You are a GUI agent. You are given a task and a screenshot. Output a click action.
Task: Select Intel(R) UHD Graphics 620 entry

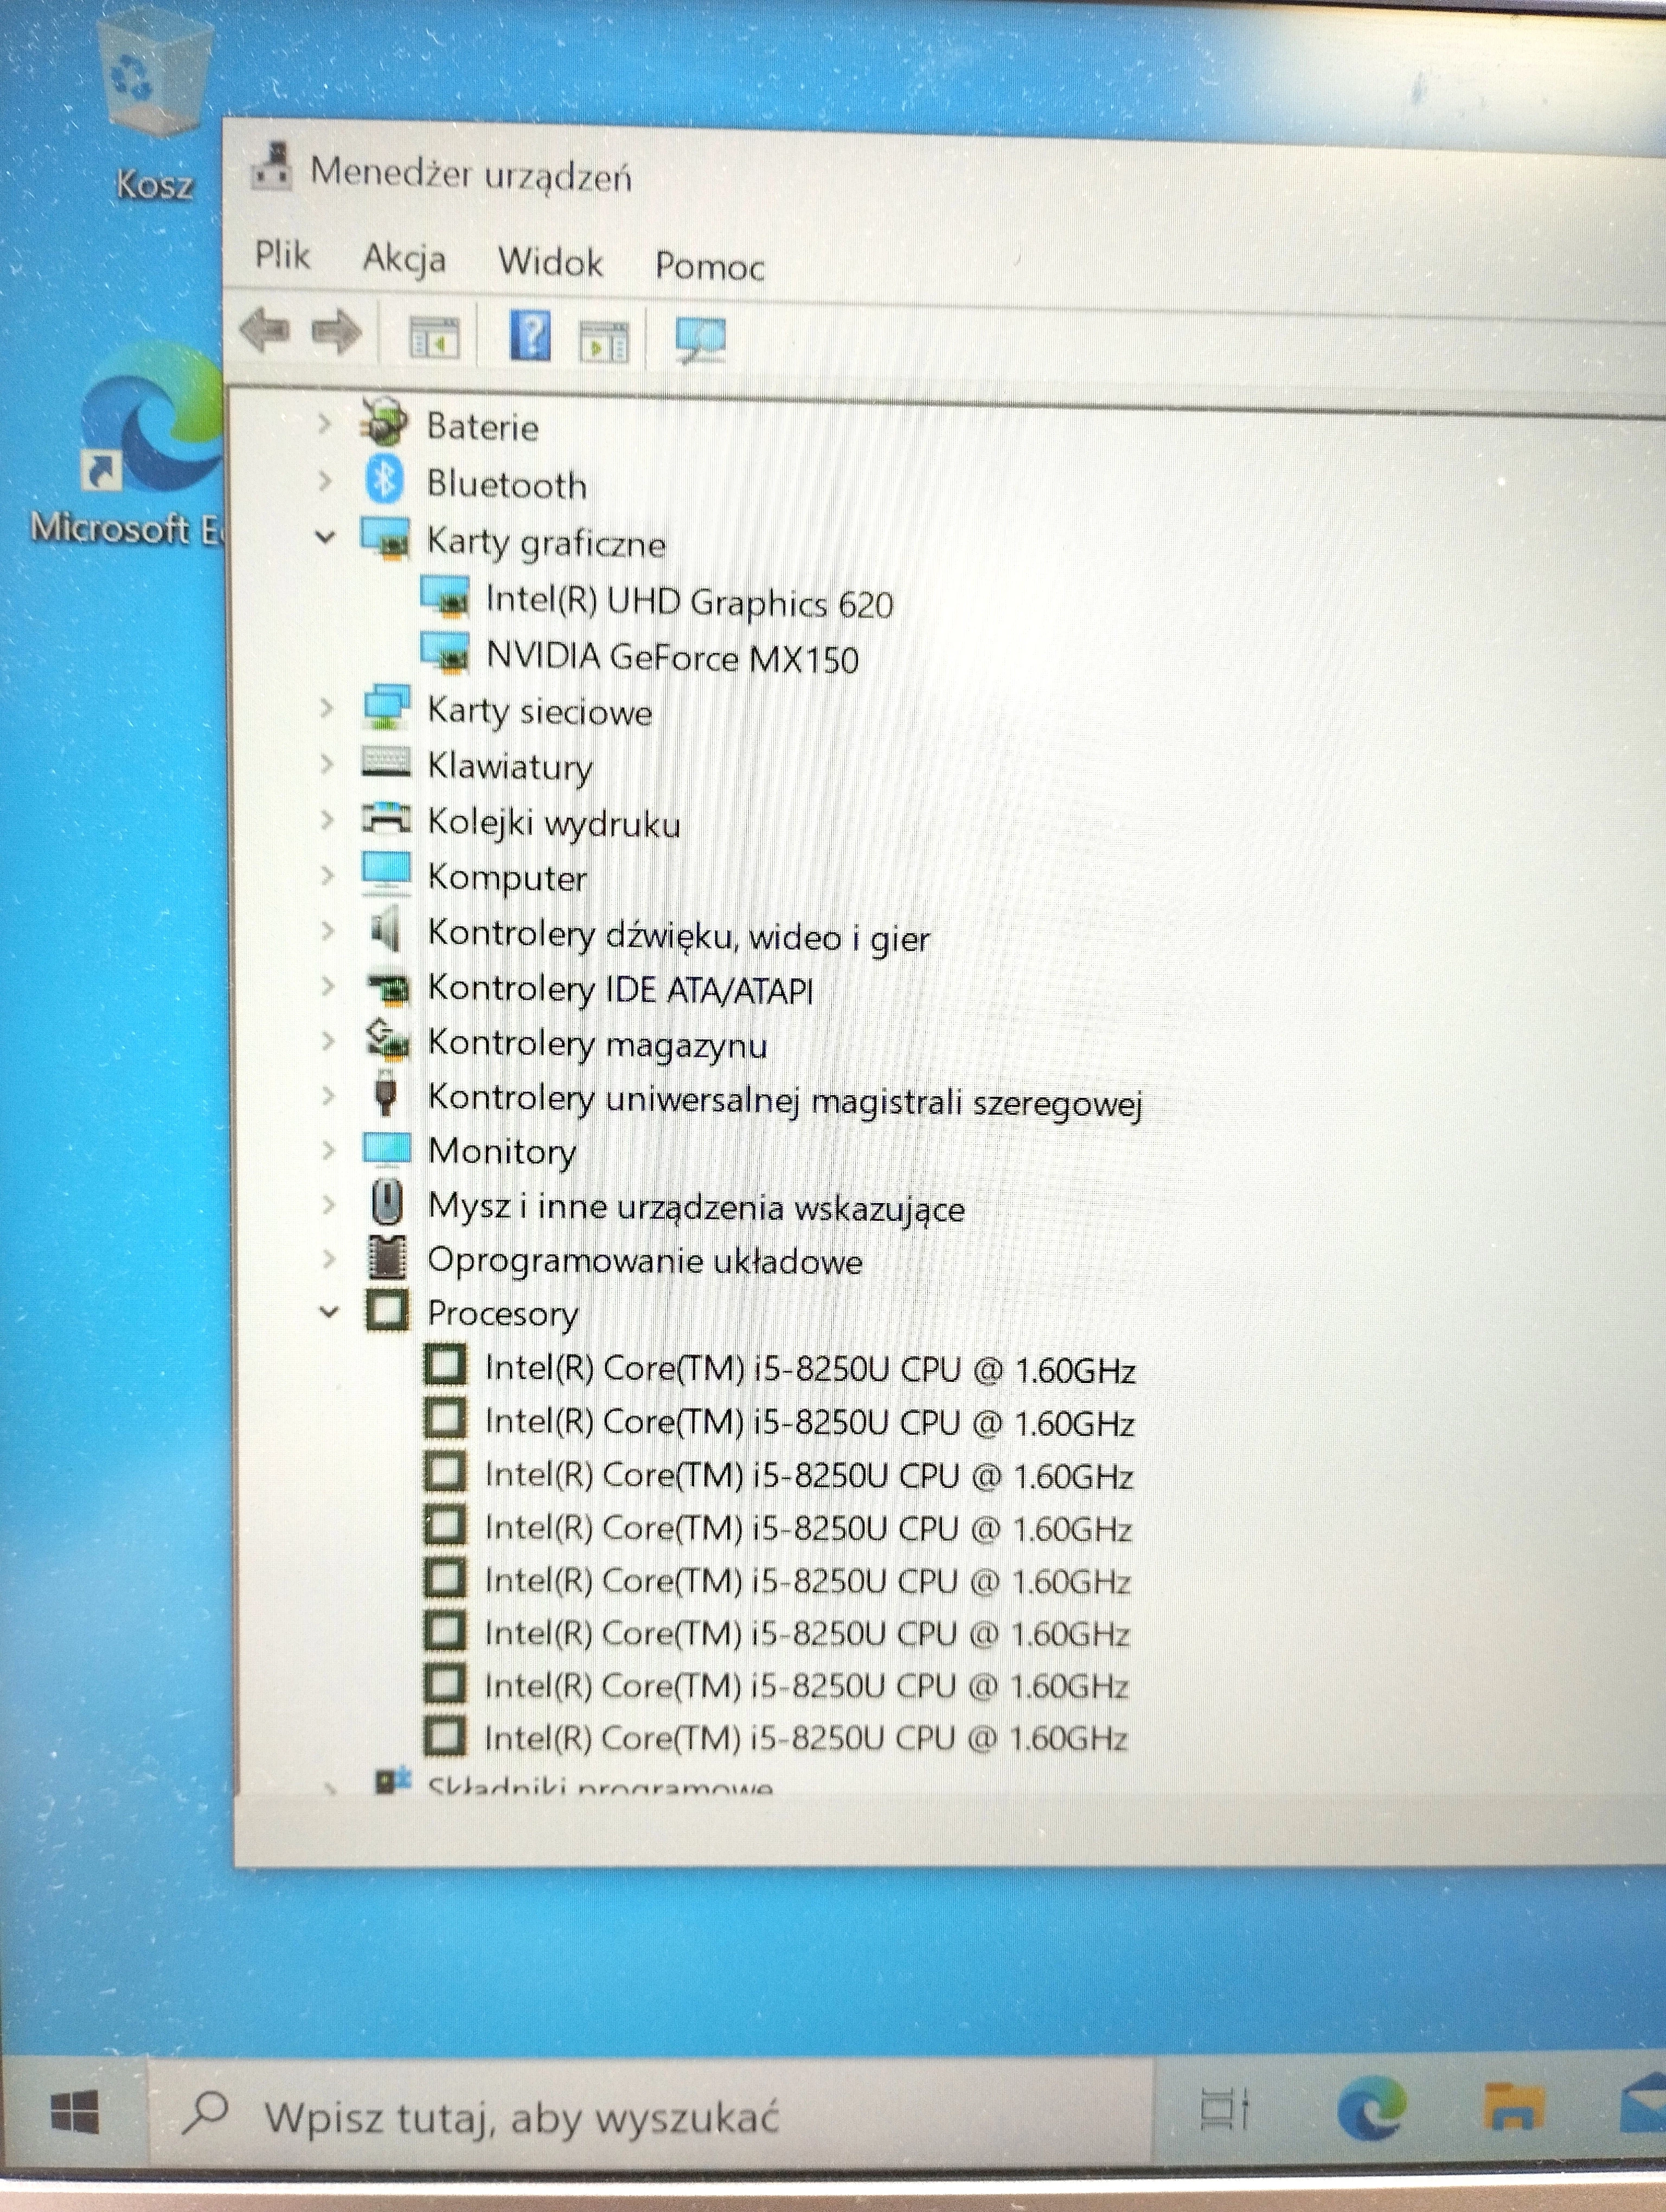tap(689, 602)
